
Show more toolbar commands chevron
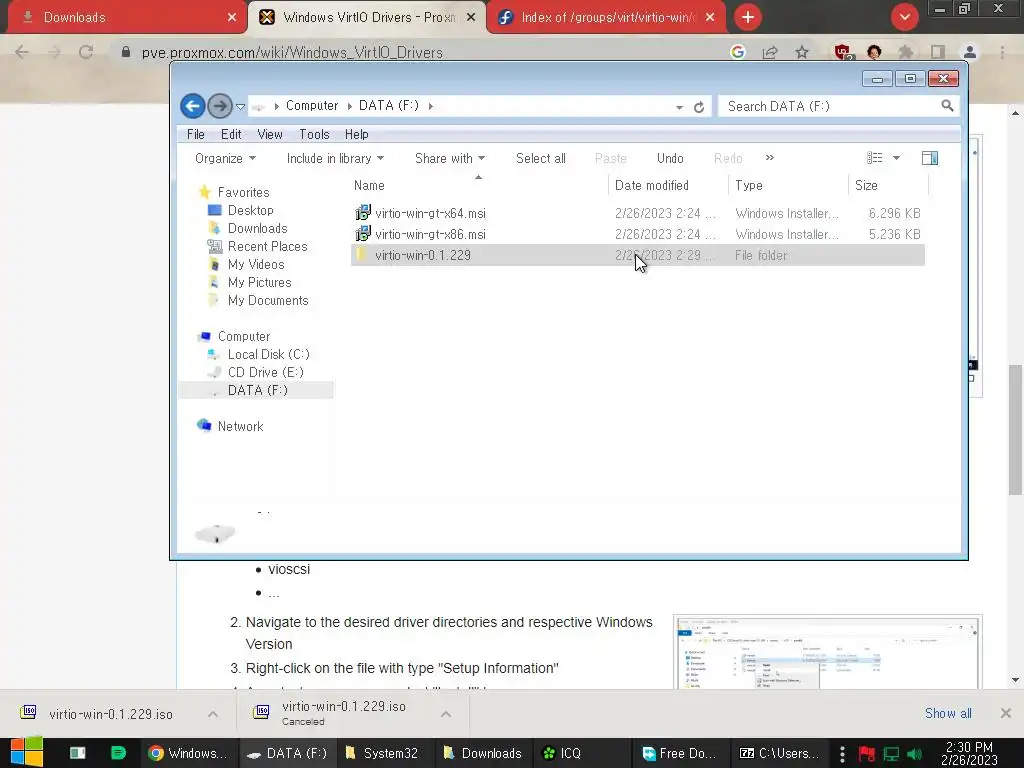[x=770, y=158]
